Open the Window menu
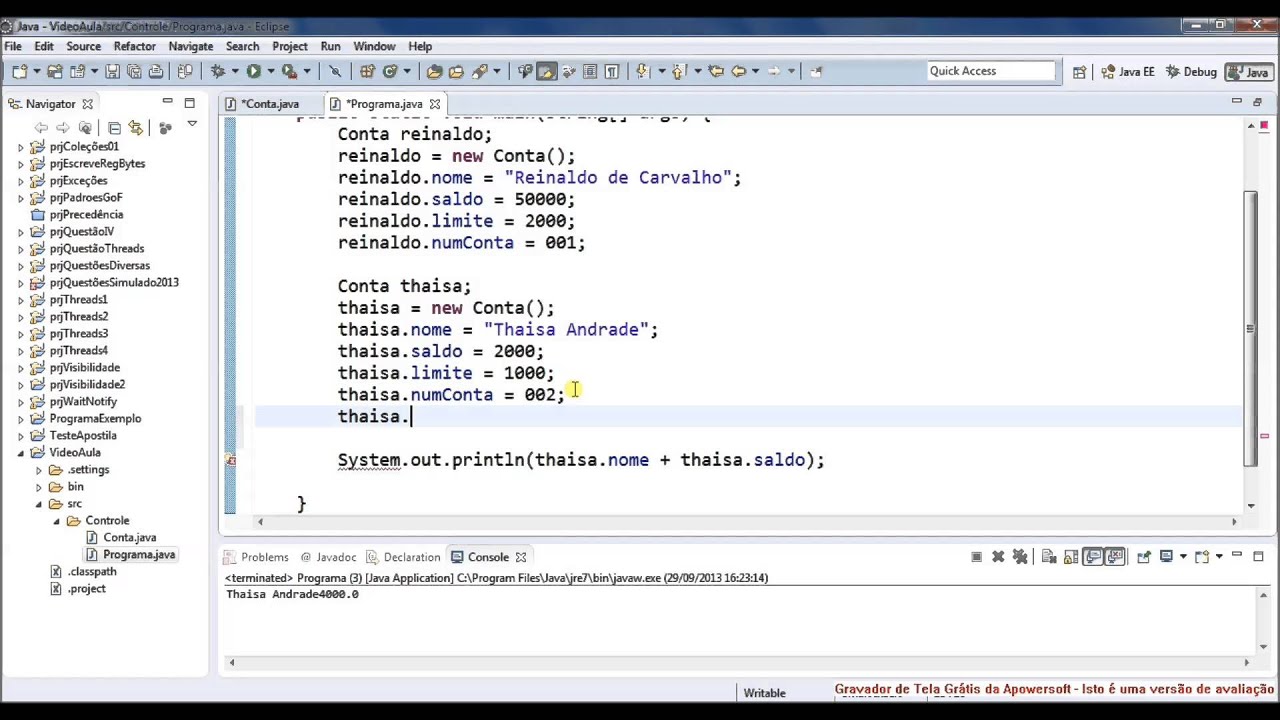 [x=374, y=46]
